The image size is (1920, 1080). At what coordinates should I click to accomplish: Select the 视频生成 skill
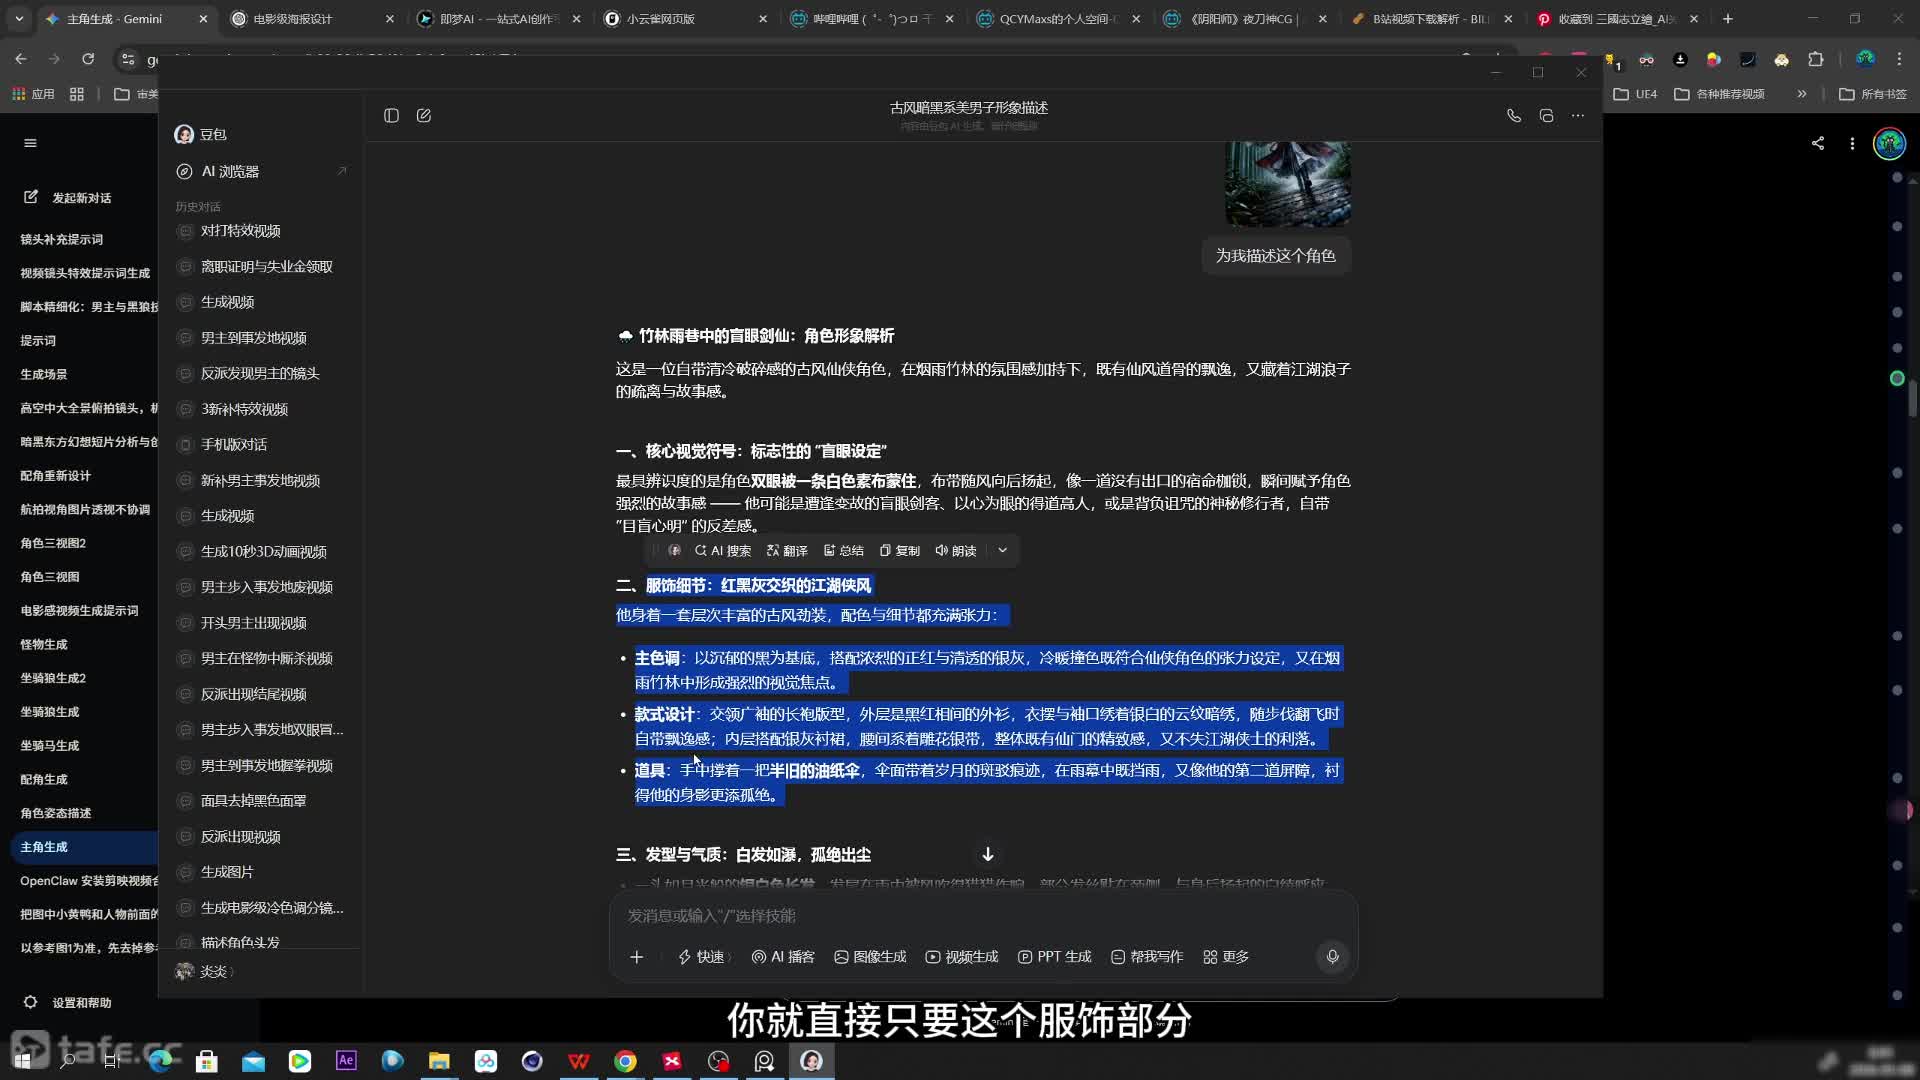[962, 957]
